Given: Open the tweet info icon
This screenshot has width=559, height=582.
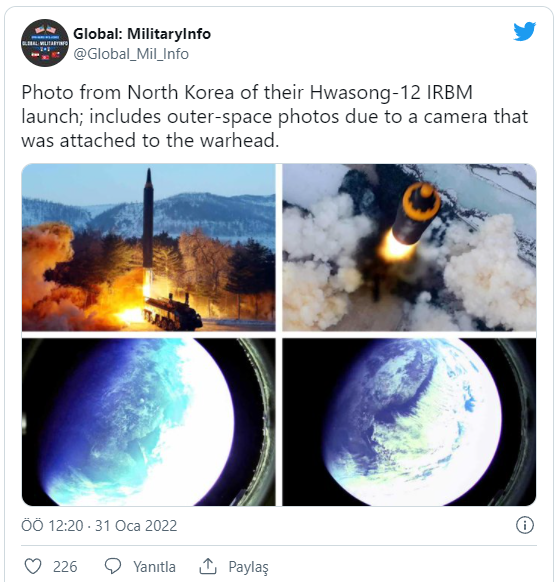Looking at the screenshot, I should tap(525, 525).
